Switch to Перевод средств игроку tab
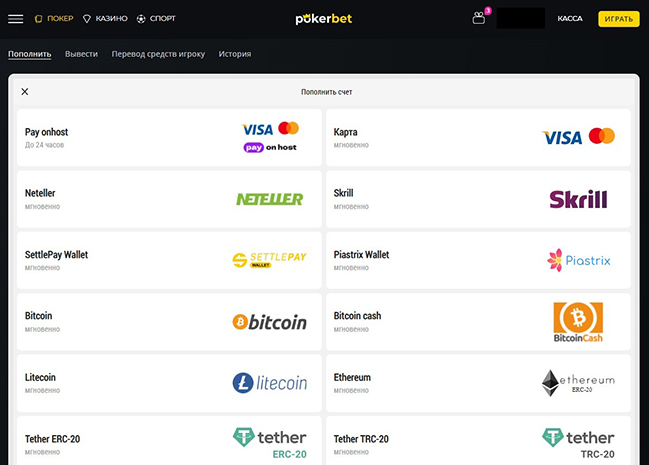This screenshot has width=649, height=465. tap(158, 54)
